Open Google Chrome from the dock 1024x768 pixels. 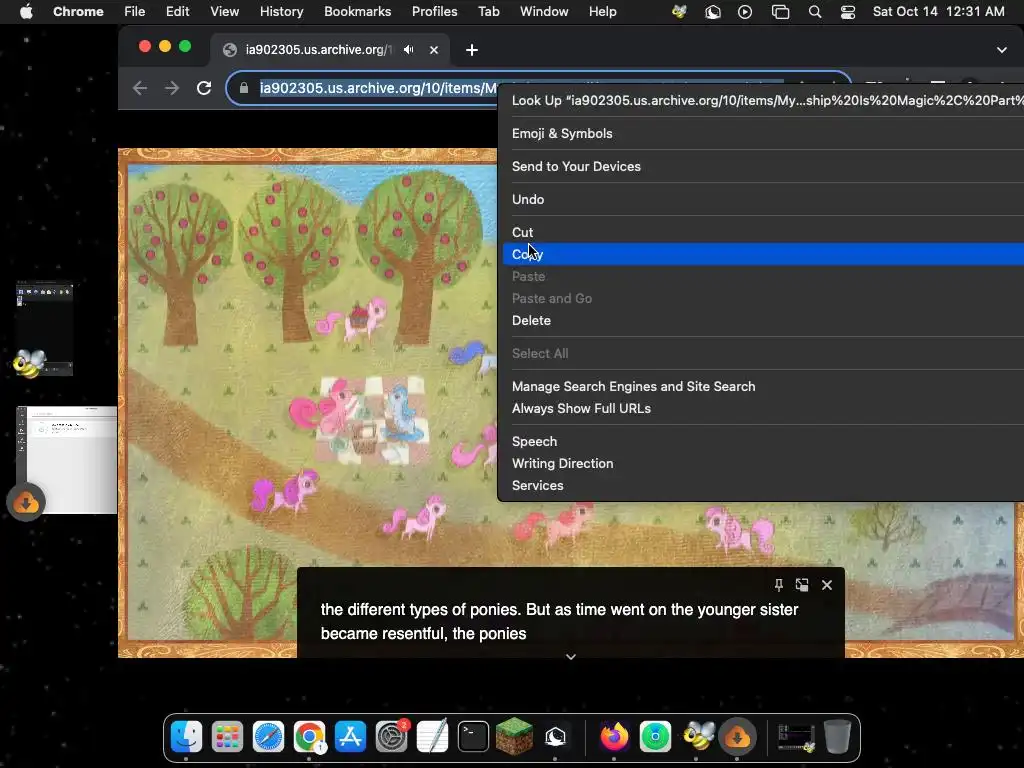(x=310, y=737)
